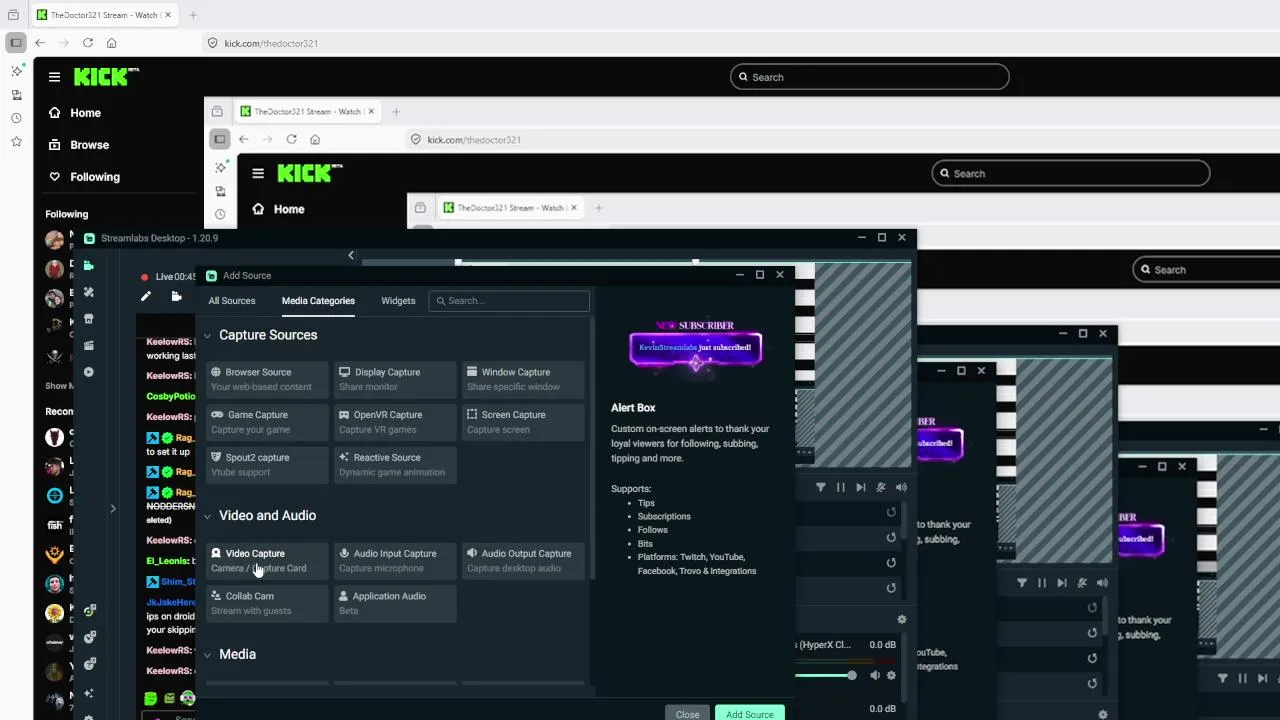Click the browser home icon in outermost toolbar
The width and height of the screenshot is (1280, 720).
tap(112, 43)
